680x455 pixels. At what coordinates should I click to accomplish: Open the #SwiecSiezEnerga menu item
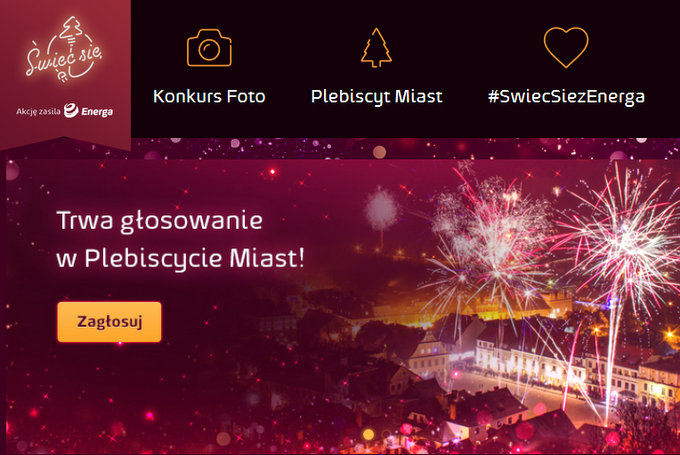(566, 96)
